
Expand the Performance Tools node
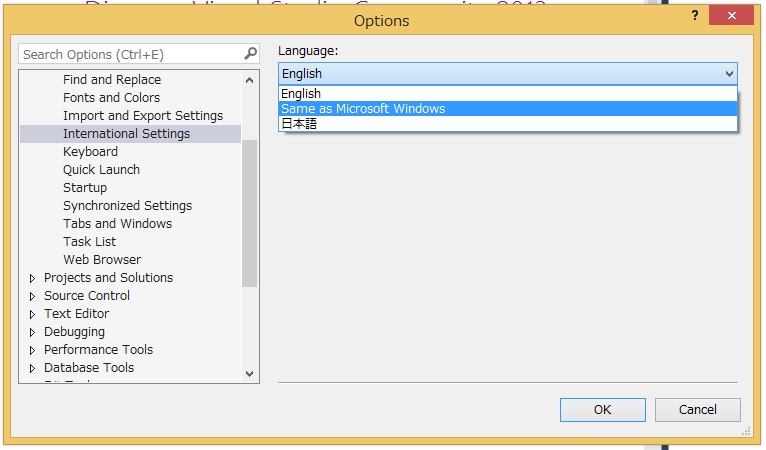coord(32,350)
